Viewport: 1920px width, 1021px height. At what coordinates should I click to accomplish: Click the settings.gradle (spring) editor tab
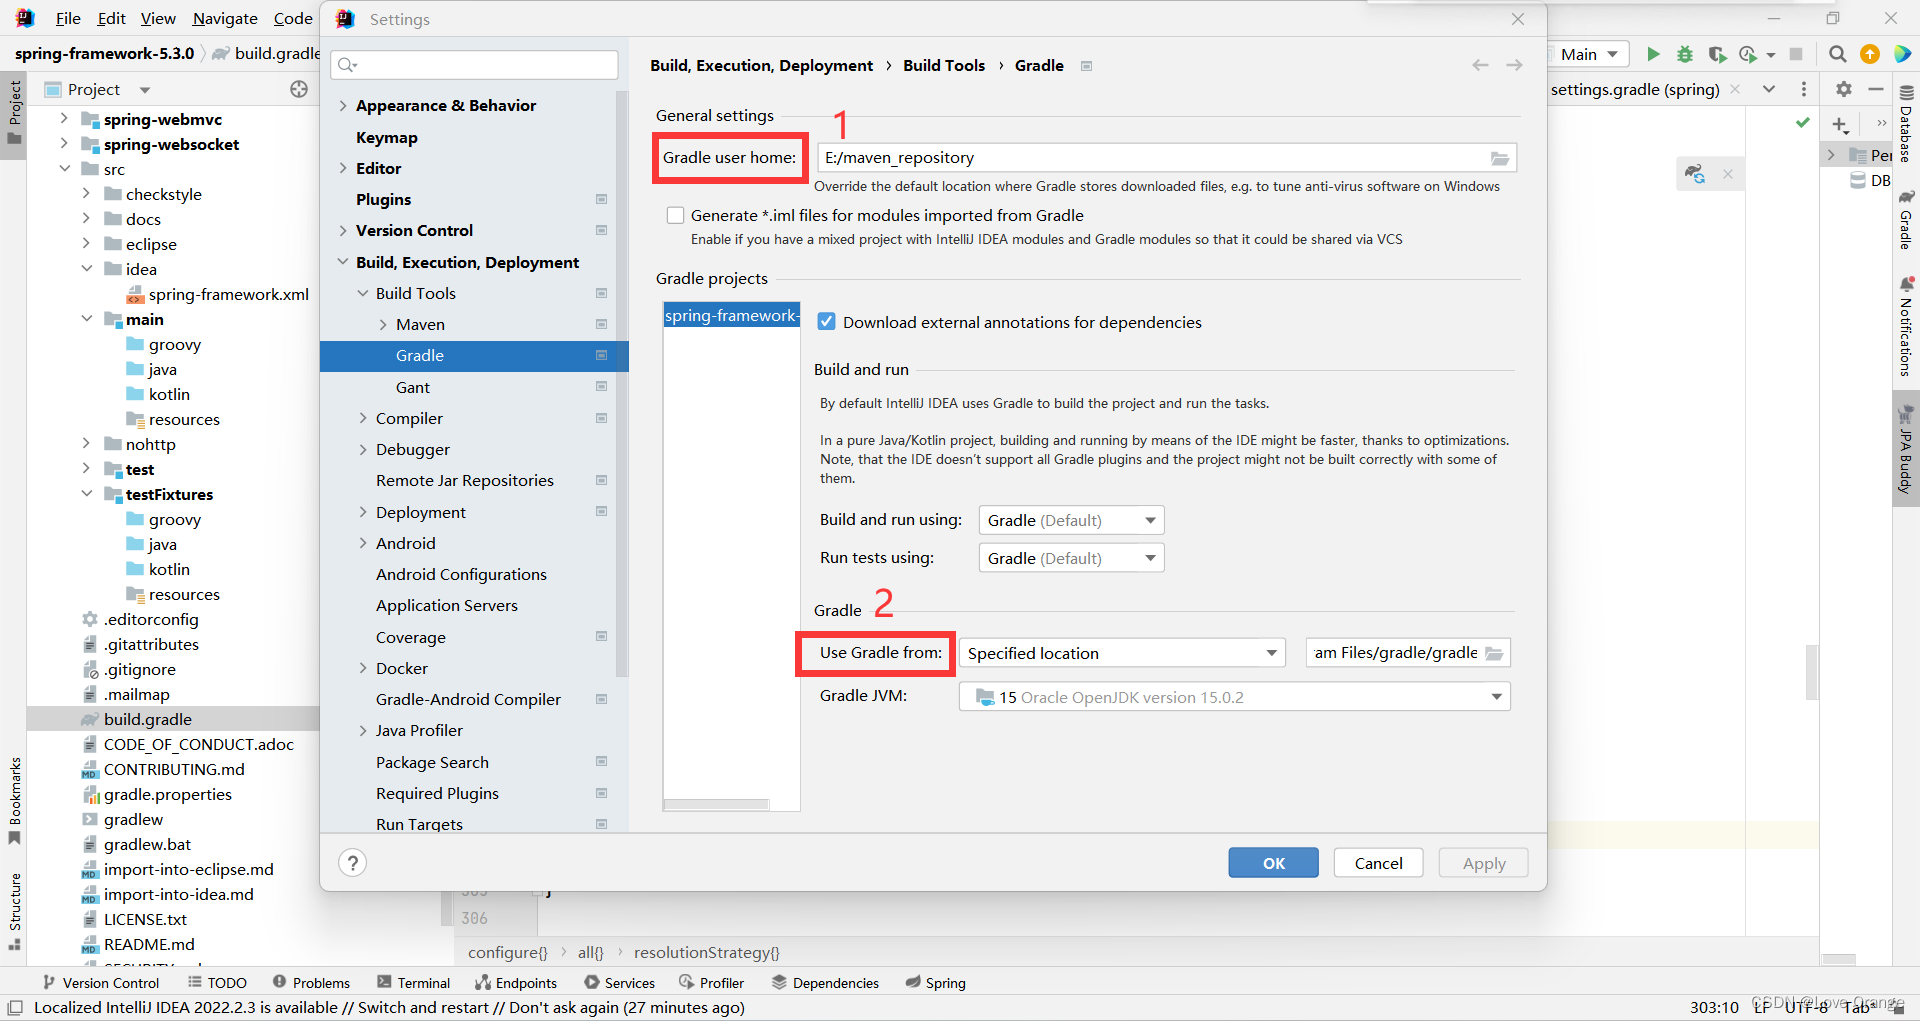tap(1634, 89)
